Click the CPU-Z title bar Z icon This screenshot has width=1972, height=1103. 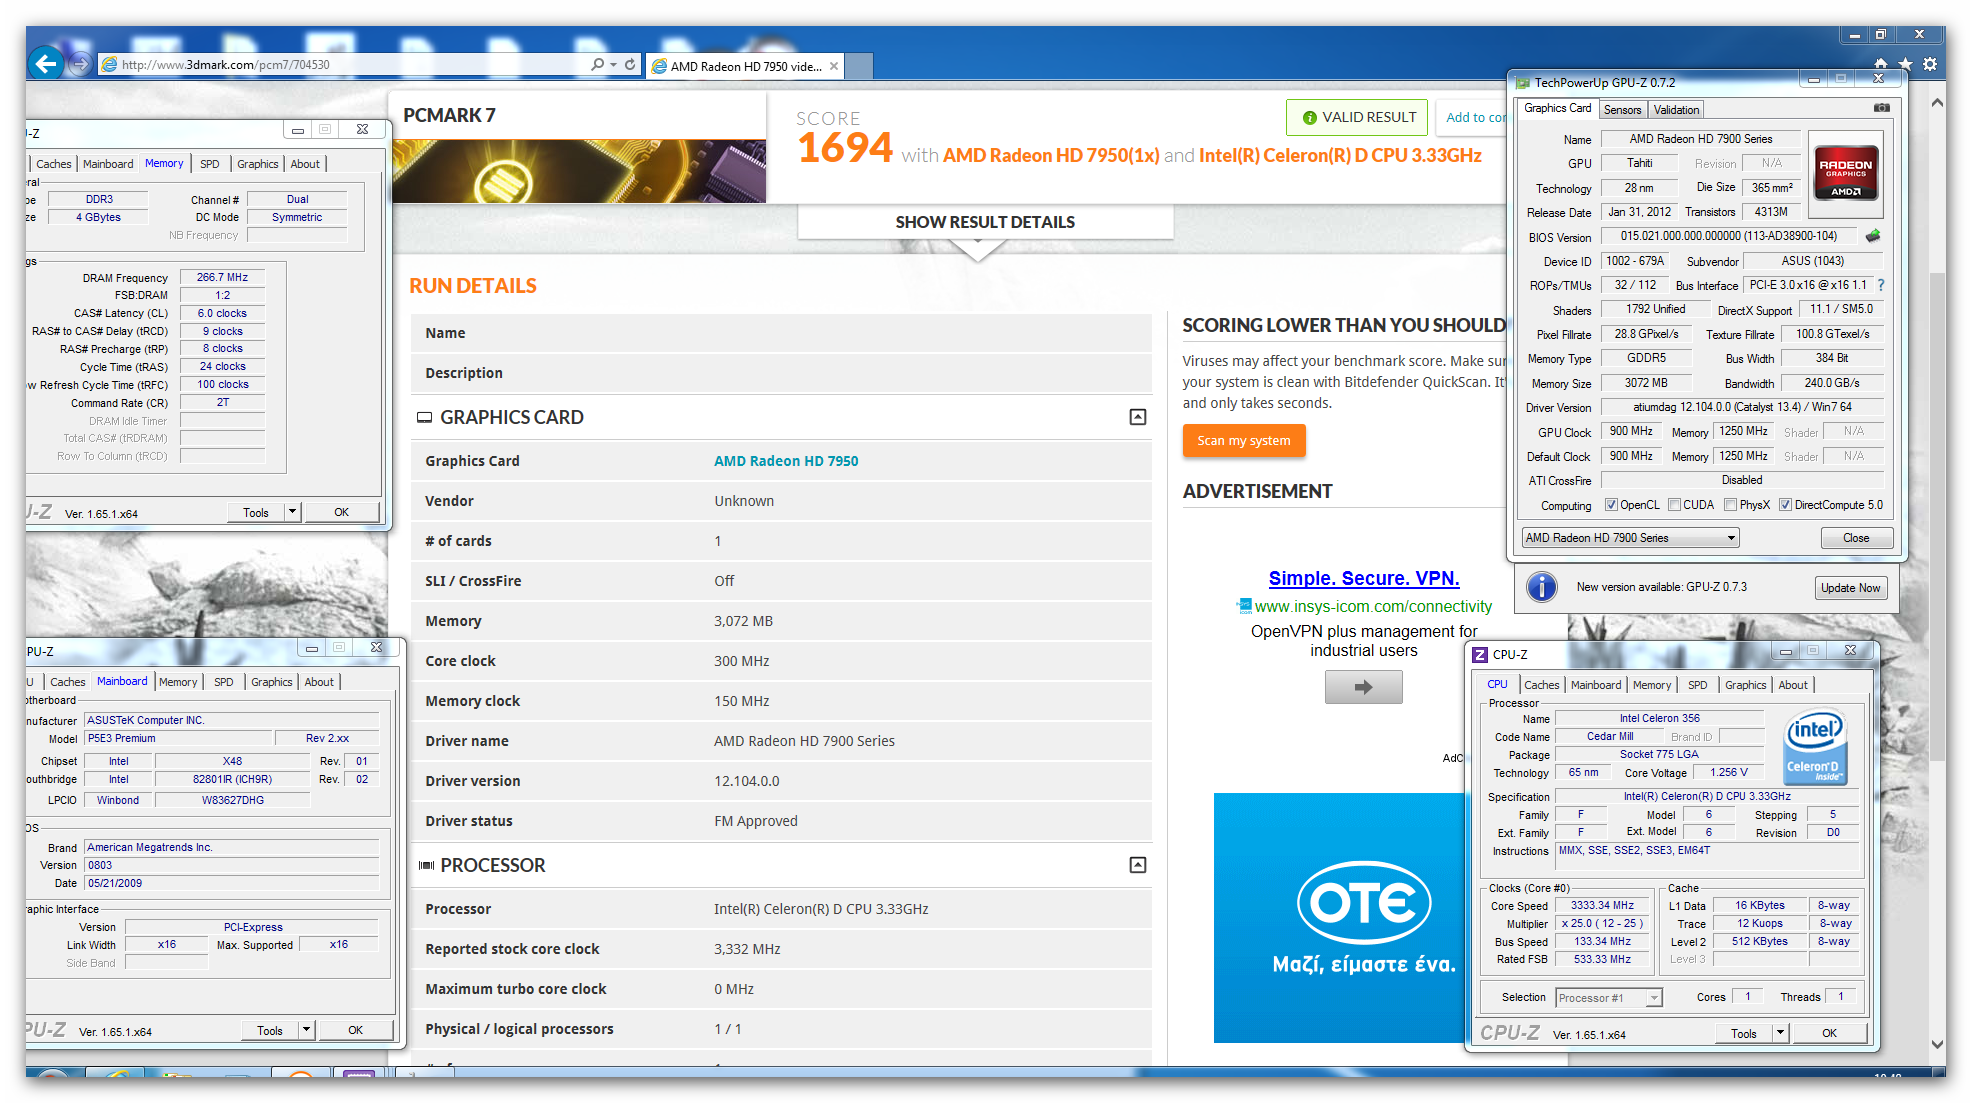point(1480,654)
